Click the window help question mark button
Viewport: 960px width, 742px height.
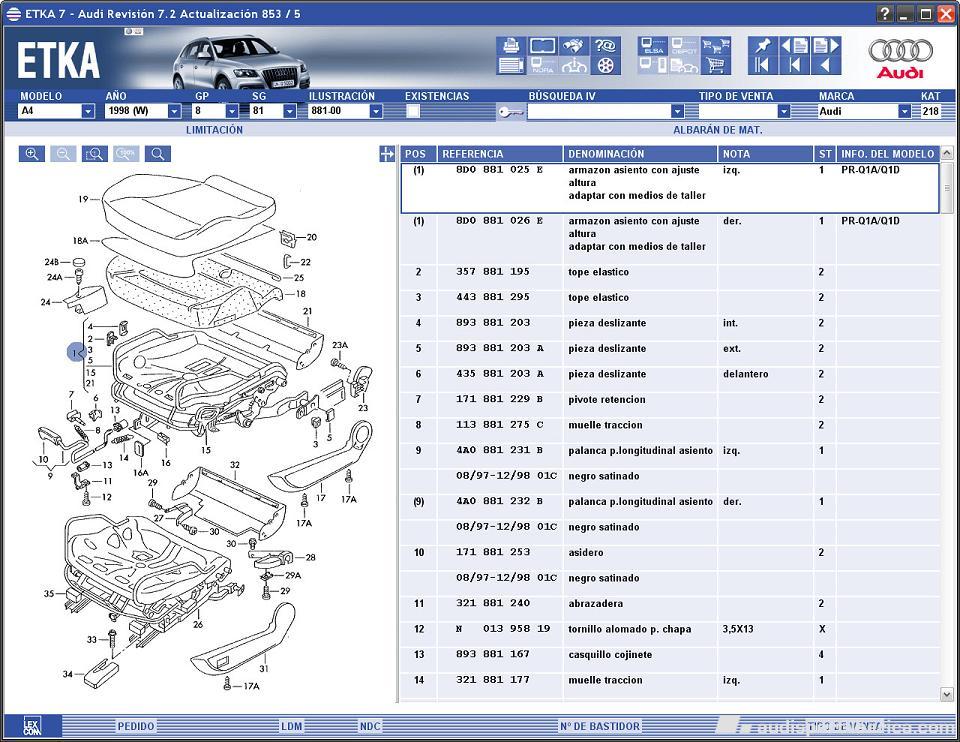point(885,13)
